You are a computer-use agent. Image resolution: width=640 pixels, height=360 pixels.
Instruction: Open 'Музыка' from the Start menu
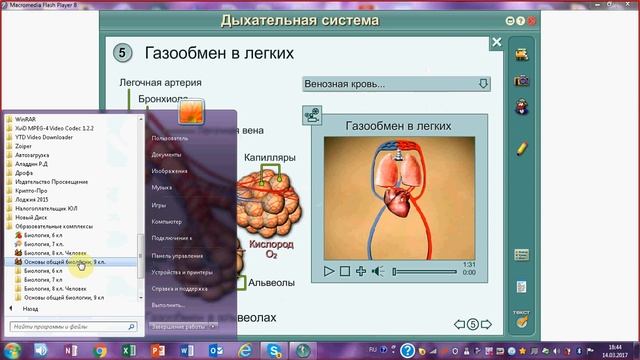pyautogui.click(x=162, y=188)
